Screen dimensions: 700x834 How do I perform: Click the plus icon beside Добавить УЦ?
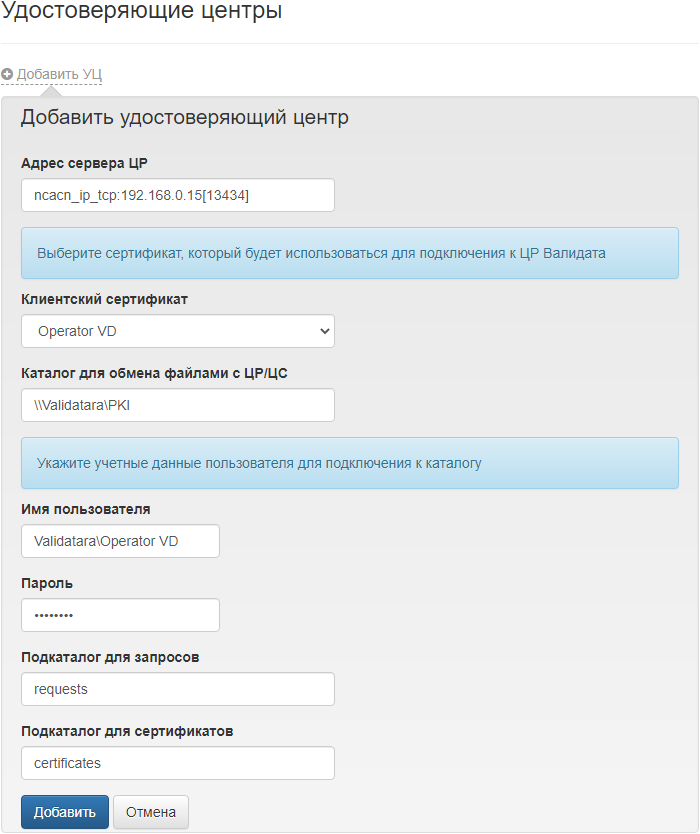[x=7, y=74]
